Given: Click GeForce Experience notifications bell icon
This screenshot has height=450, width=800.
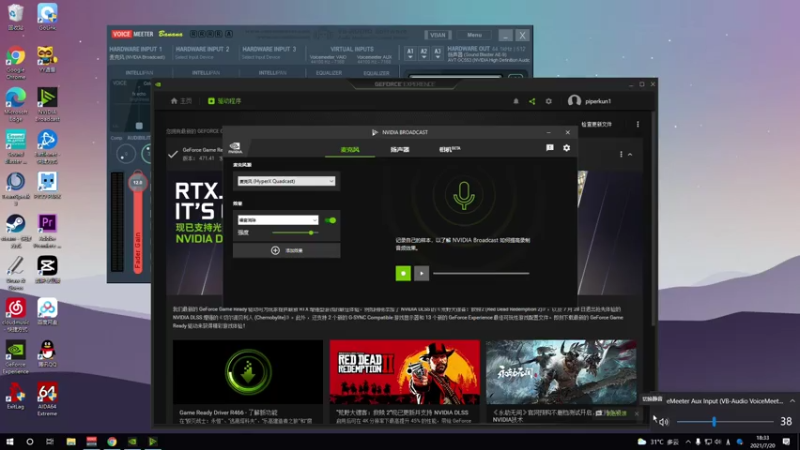Looking at the screenshot, I should pyautogui.click(x=516, y=101).
